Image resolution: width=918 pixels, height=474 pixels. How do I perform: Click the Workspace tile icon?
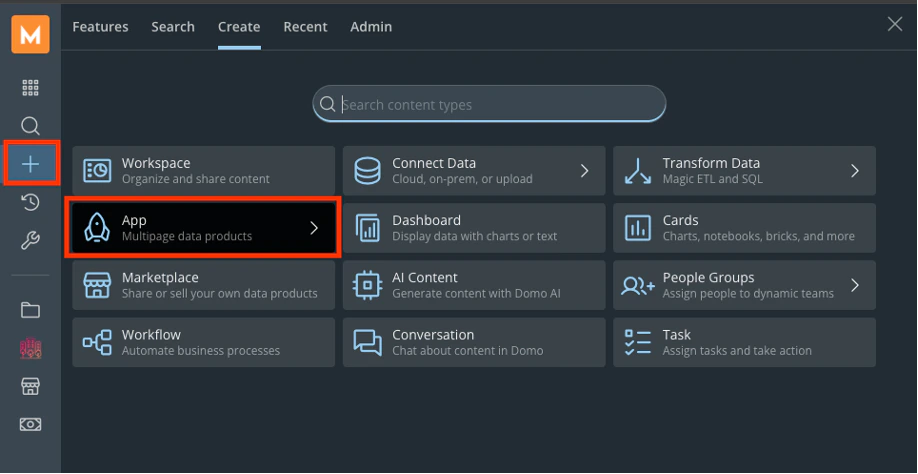[97, 171]
